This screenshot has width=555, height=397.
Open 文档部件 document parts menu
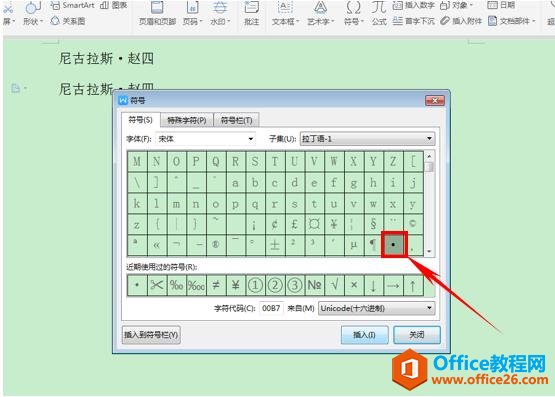(x=511, y=21)
